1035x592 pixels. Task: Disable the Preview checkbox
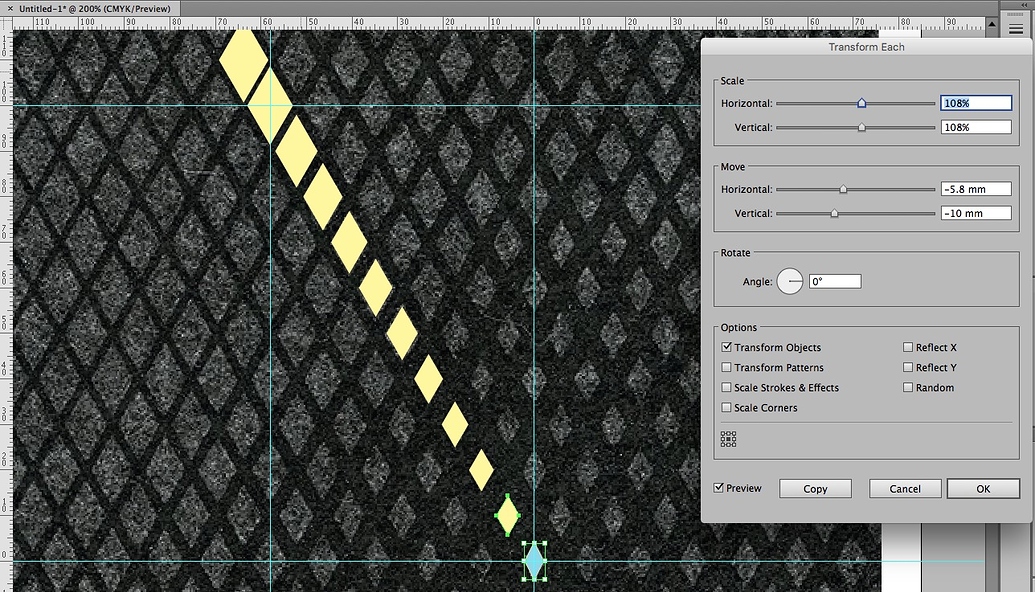tap(718, 488)
